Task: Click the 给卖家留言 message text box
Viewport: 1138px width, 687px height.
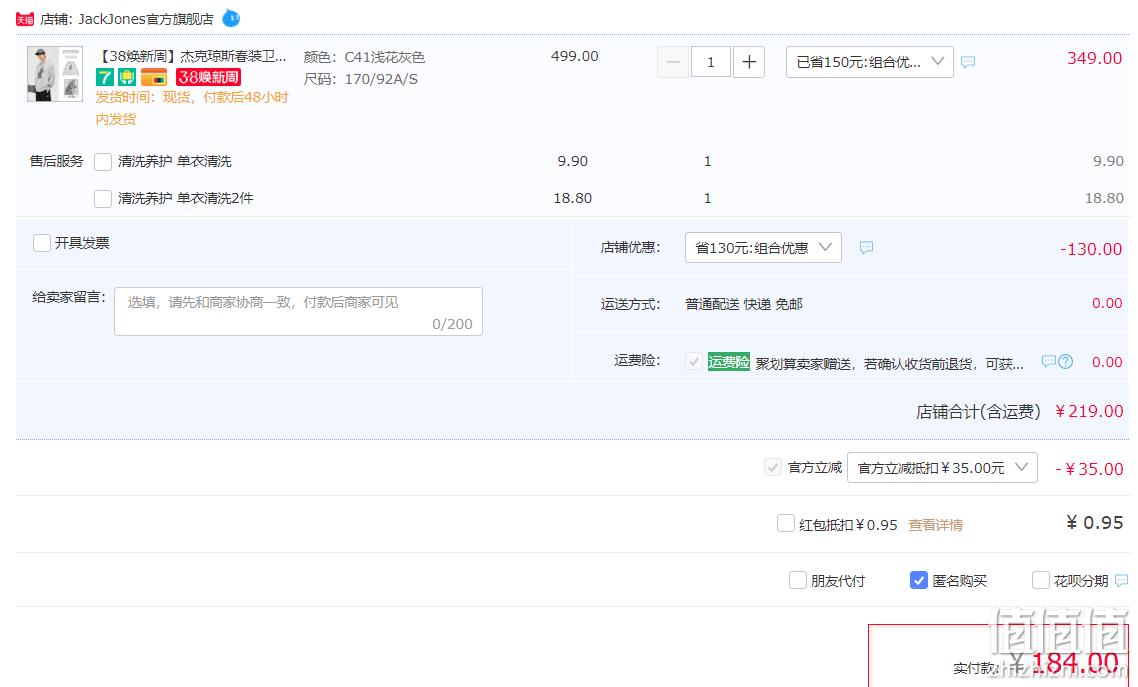Action: [298, 311]
